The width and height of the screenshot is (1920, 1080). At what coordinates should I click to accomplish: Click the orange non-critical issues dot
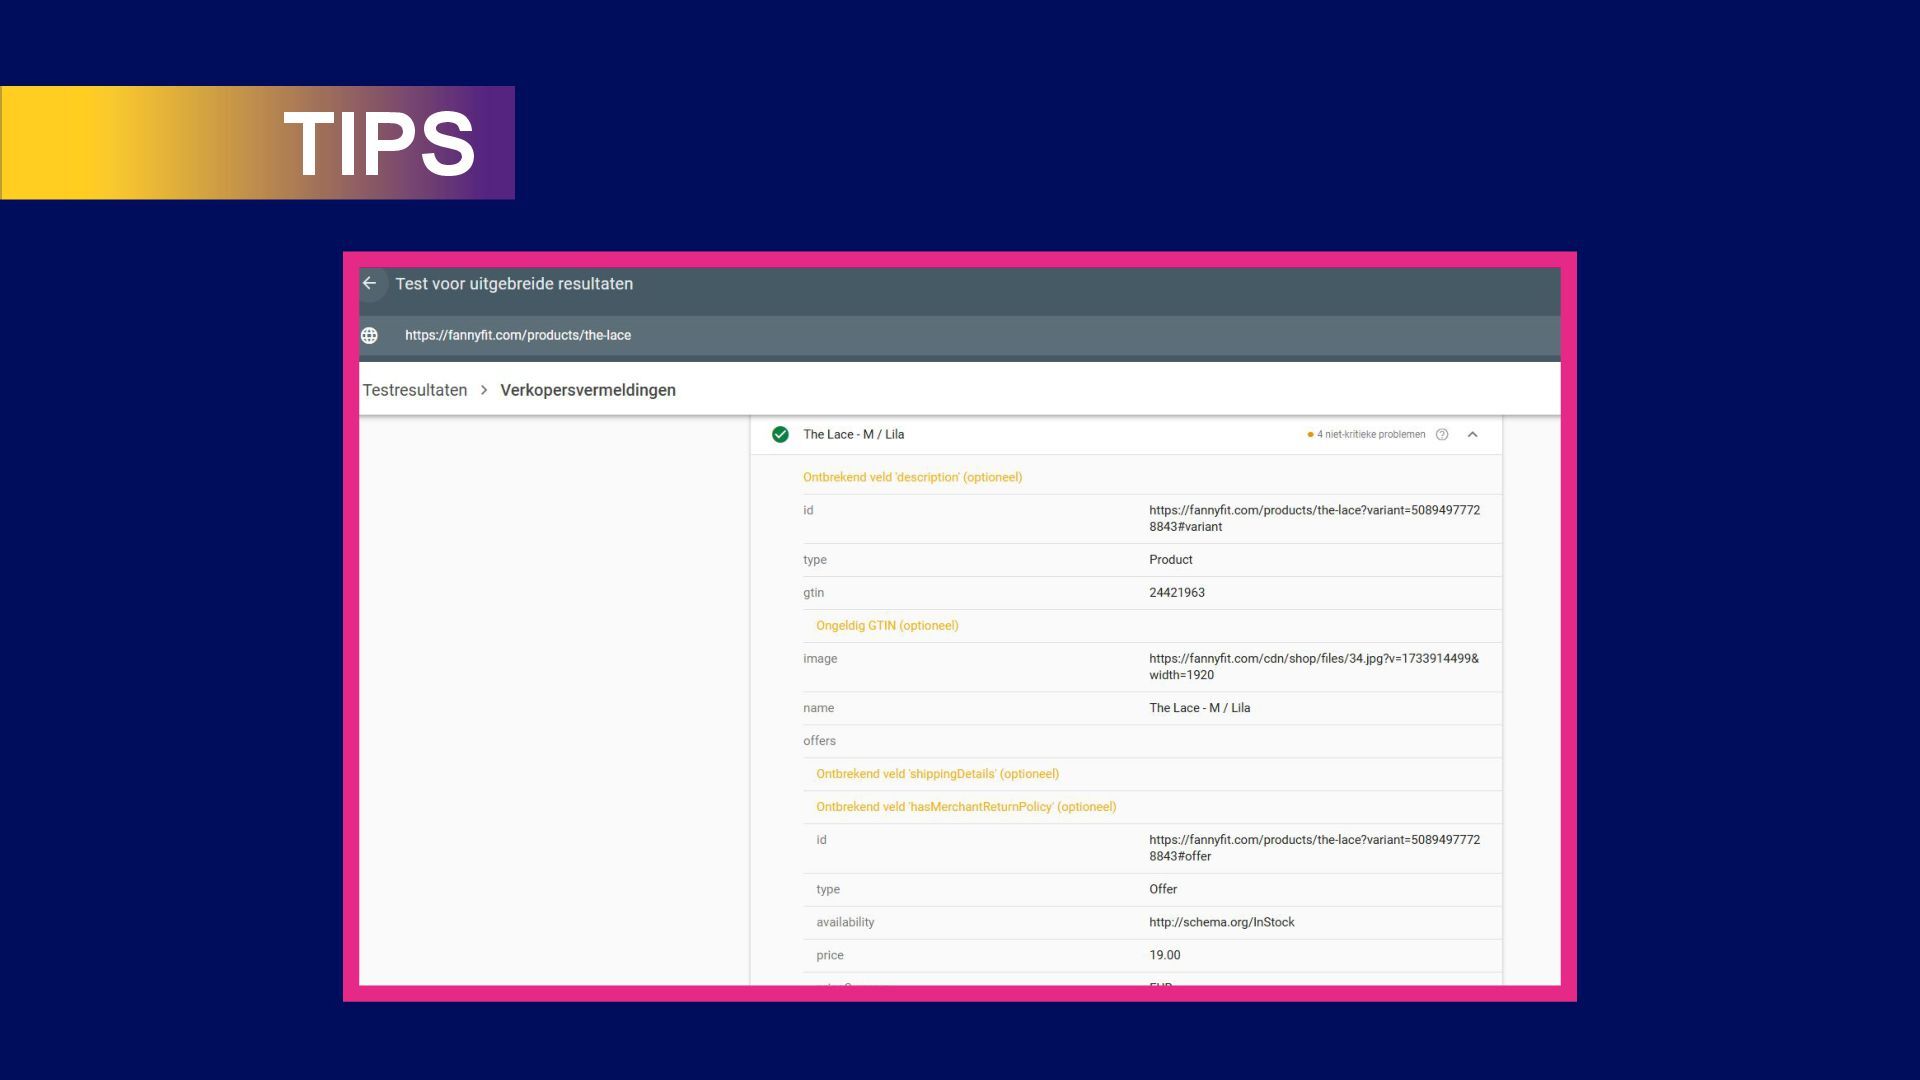1310,435
